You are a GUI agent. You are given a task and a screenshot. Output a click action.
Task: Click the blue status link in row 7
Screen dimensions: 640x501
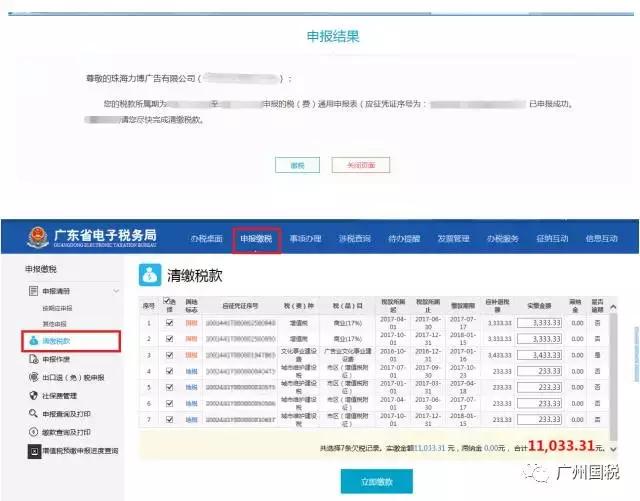191,419
